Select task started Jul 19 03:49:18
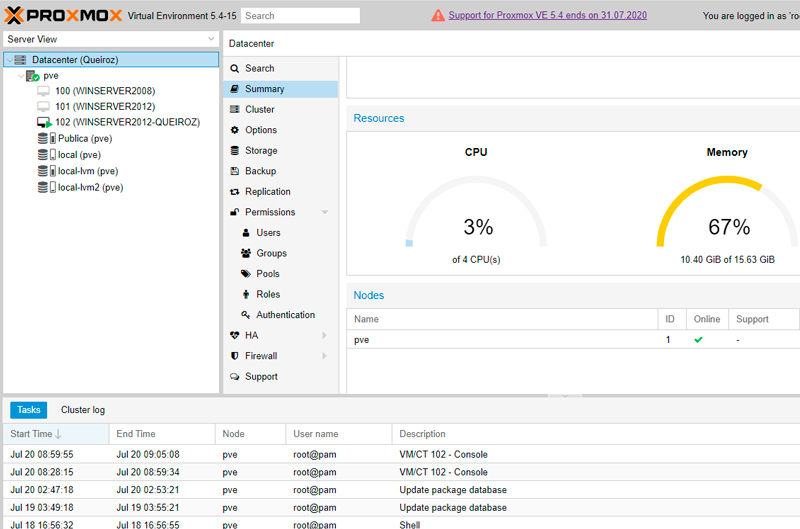 tap(402, 508)
